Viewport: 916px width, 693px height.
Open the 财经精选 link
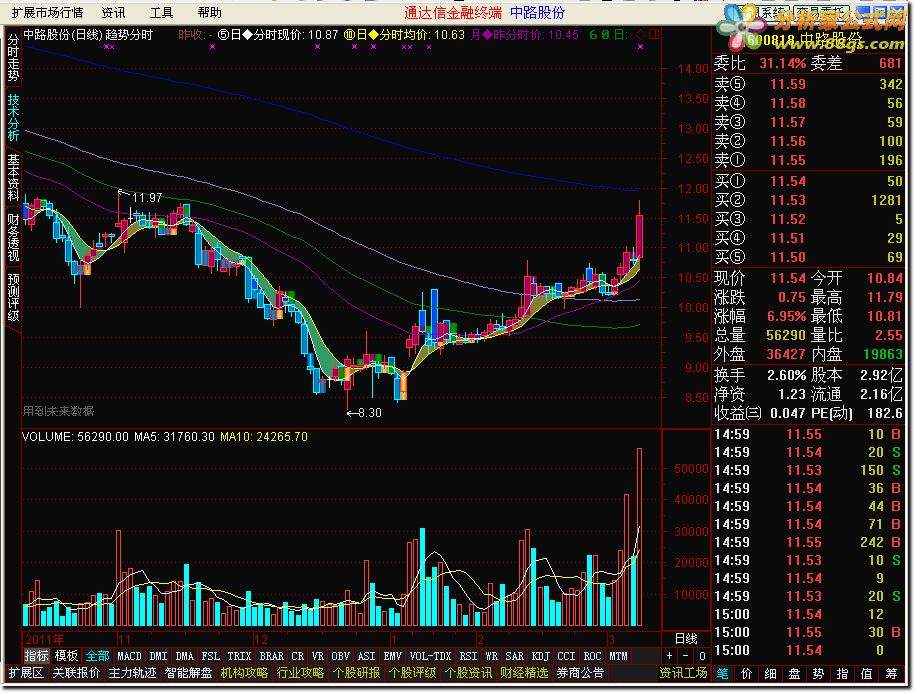tap(525, 673)
